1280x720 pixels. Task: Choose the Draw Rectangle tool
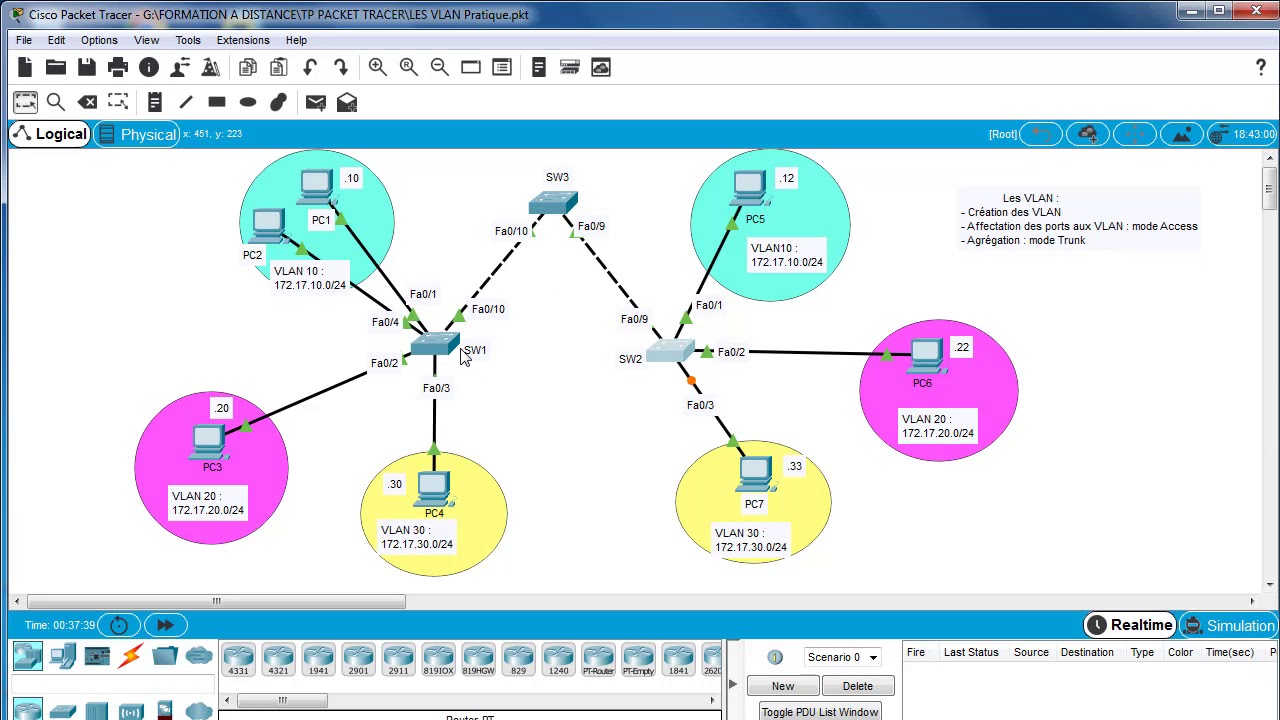click(x=216, y=102)
